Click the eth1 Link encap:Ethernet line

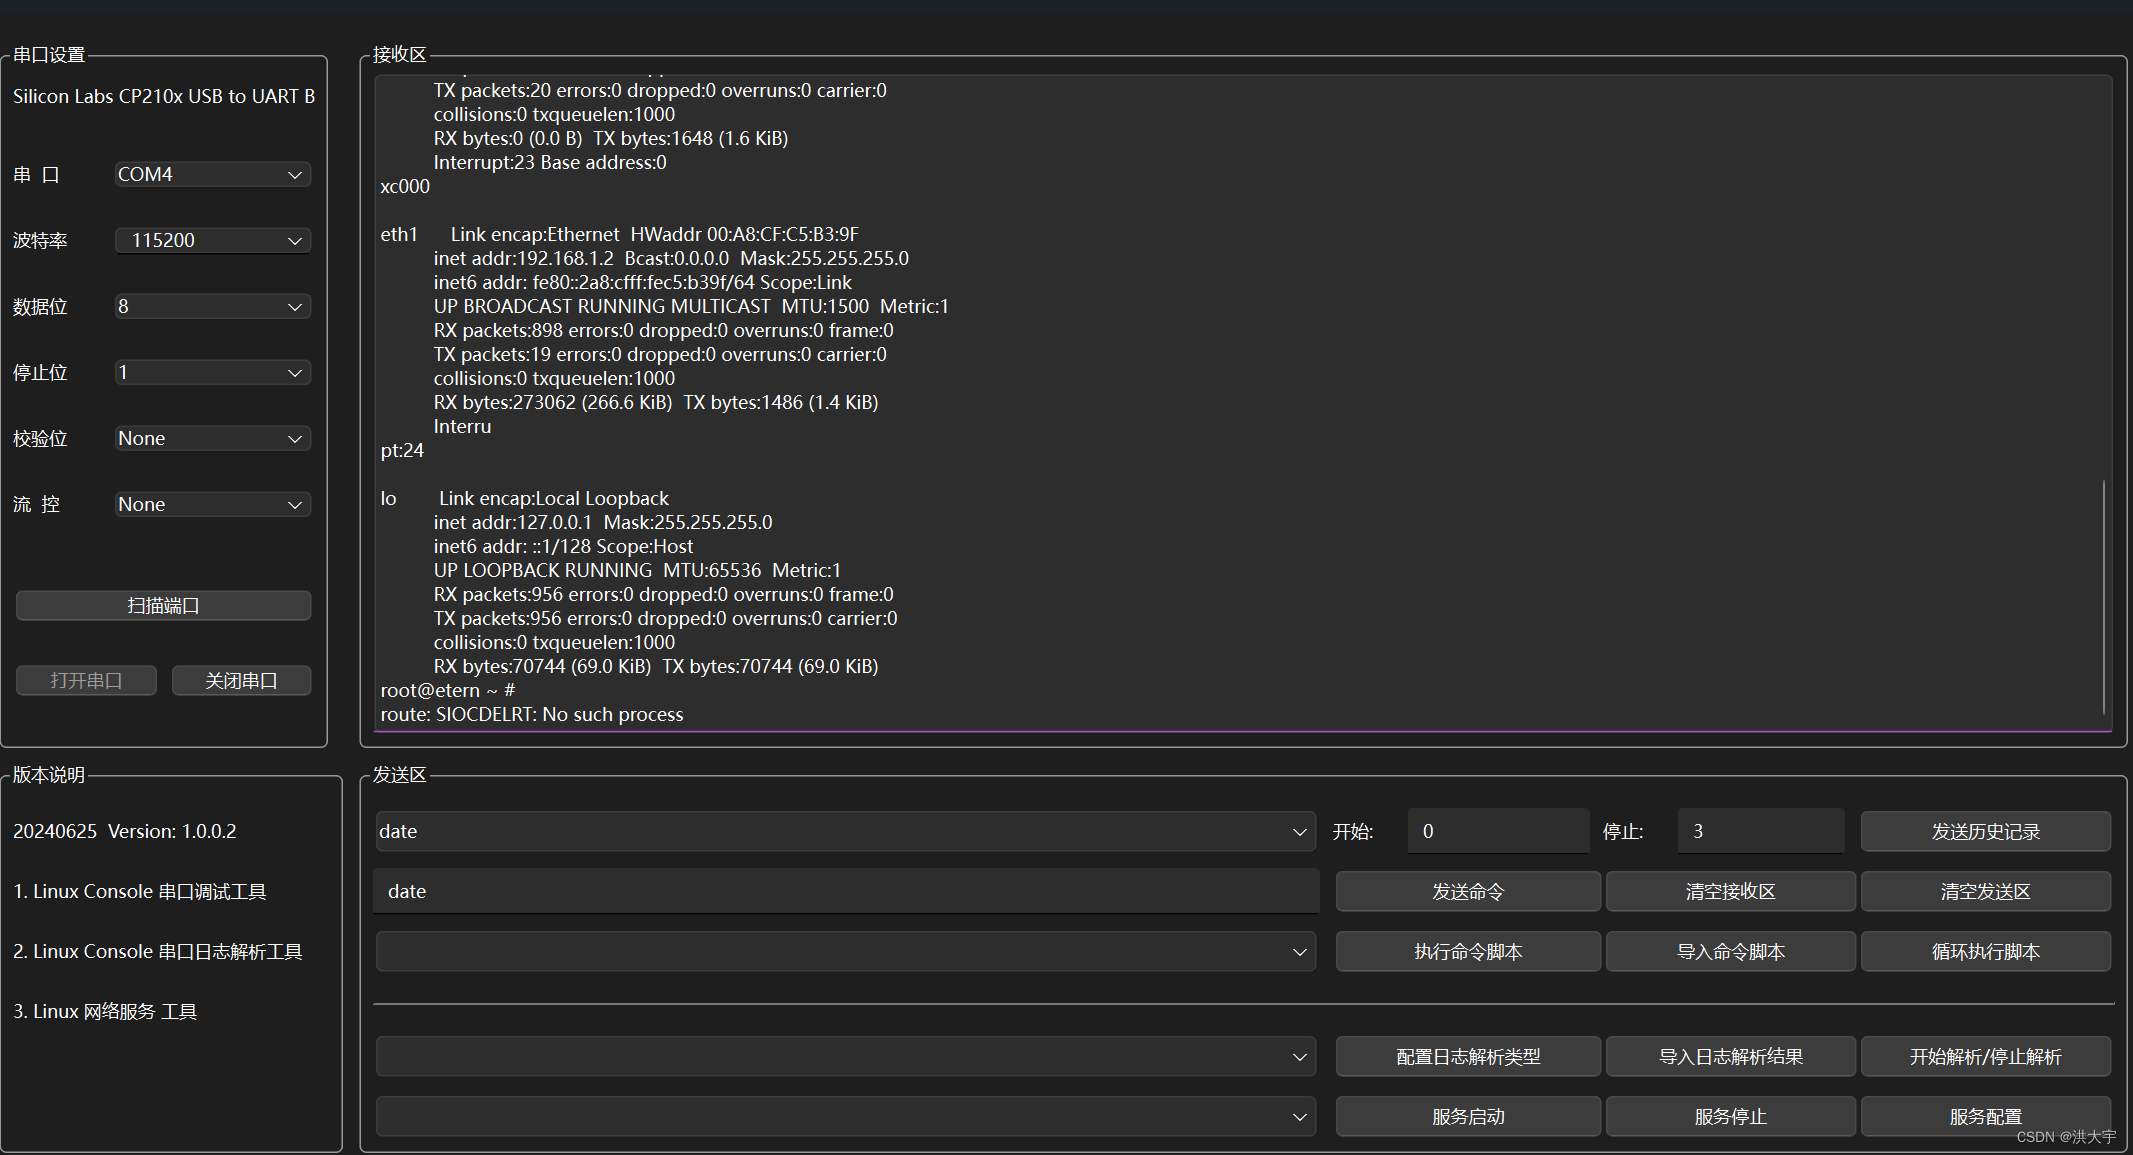point(620,234)
